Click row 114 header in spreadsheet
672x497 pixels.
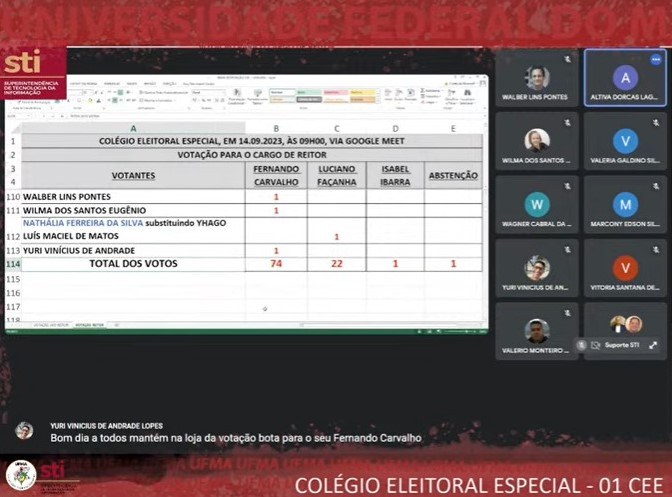12,264
